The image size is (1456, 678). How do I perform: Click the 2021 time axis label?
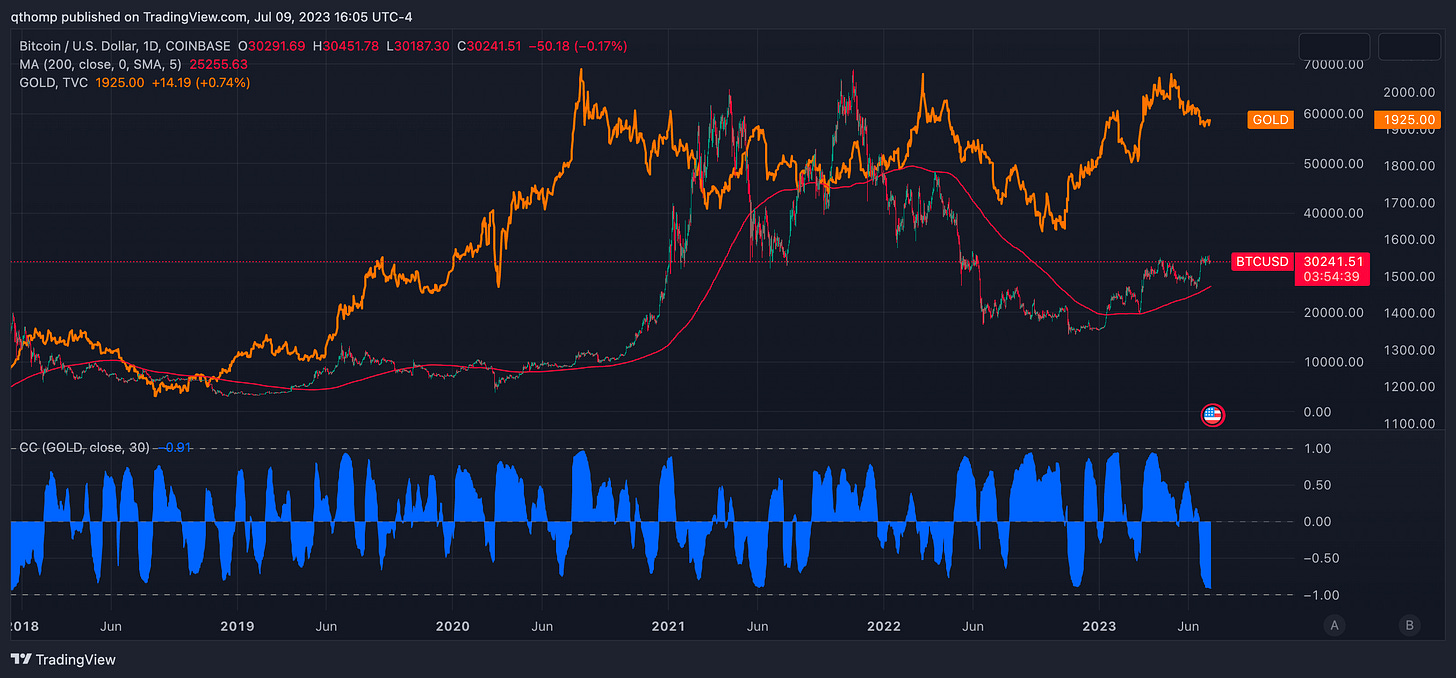pos(668,626)
